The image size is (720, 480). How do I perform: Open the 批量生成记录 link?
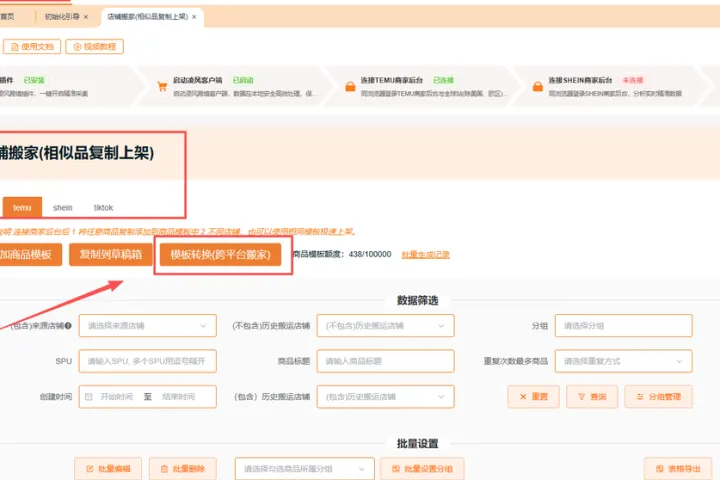[x=425, y=254]
